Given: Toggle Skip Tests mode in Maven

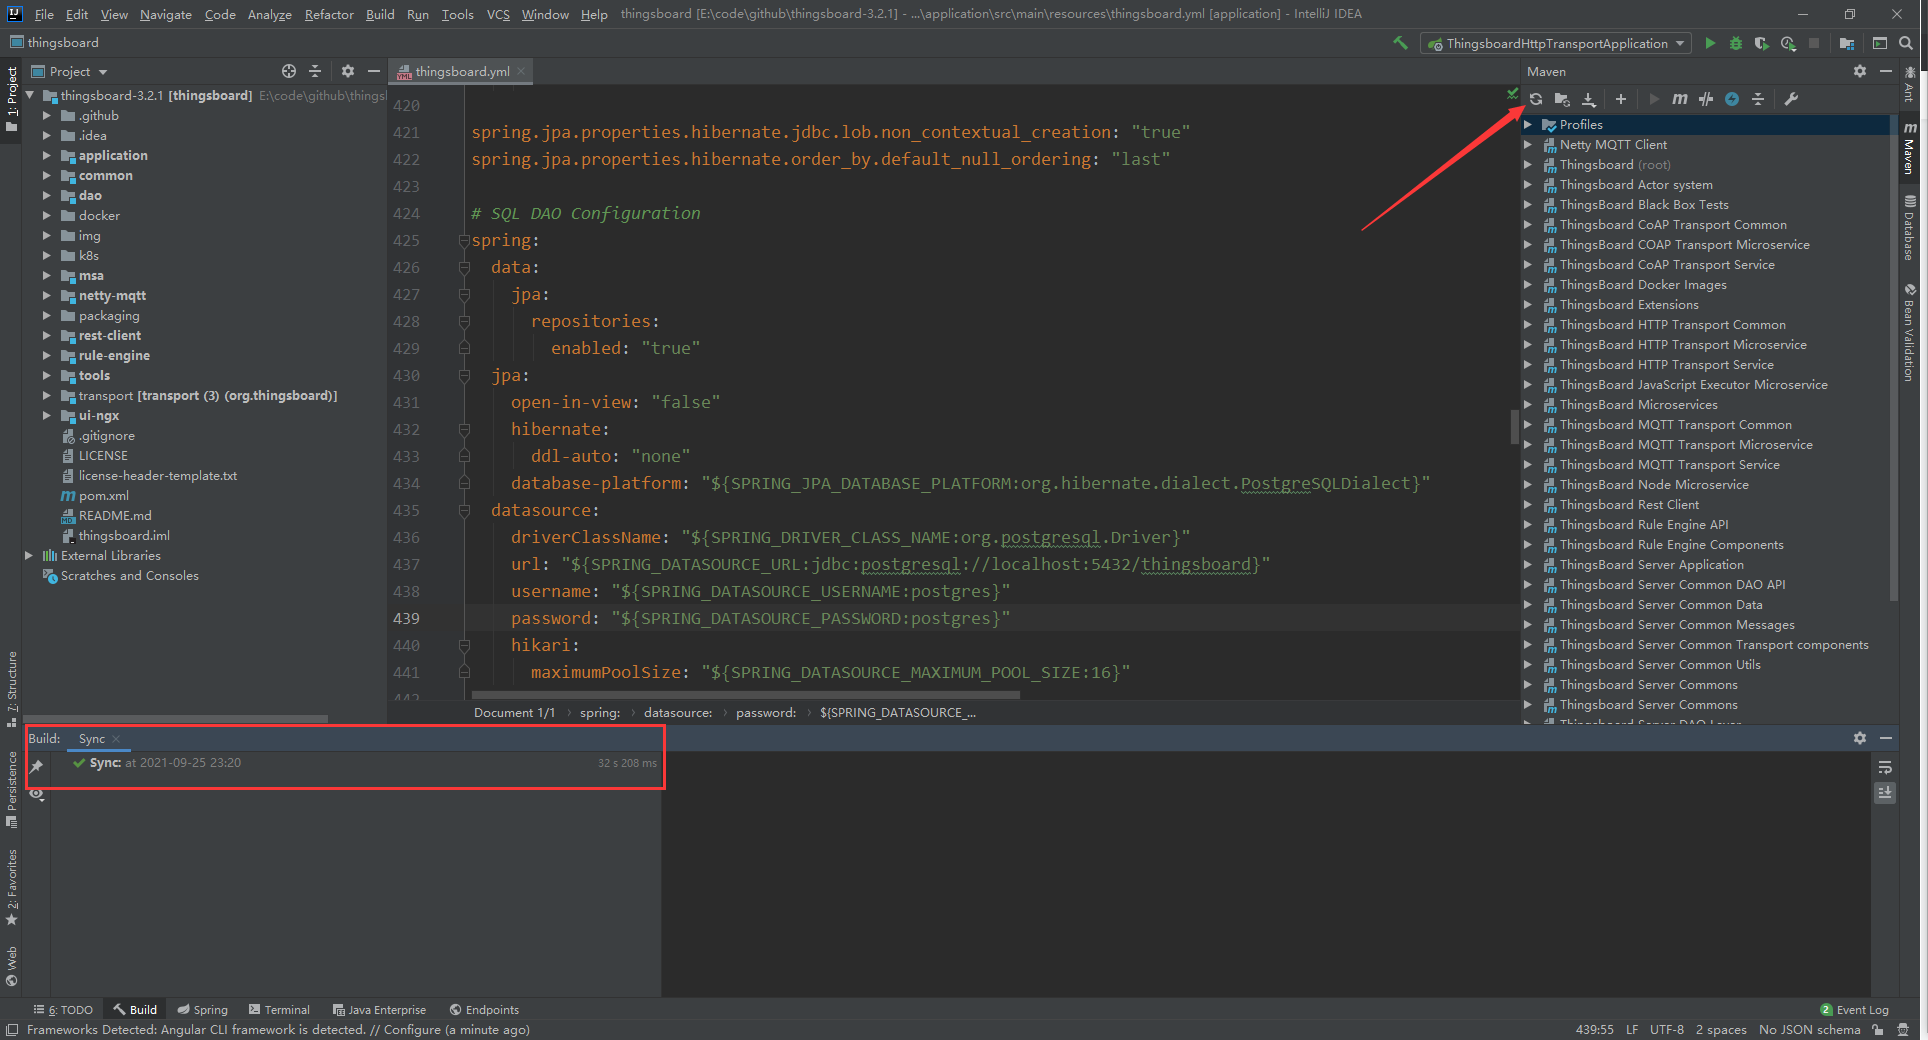Looking at the screenshot, I should tap(1732, 99).
